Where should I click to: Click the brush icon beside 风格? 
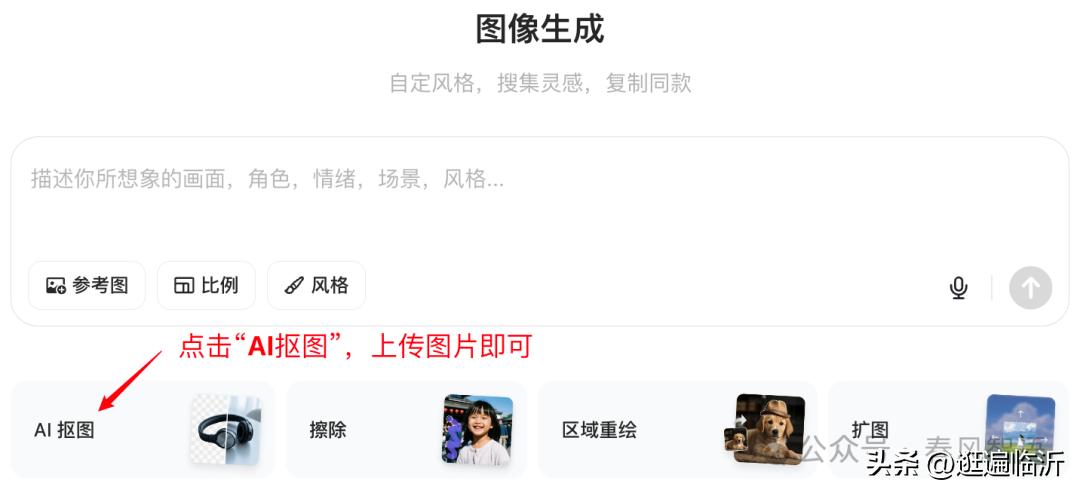pyautogui.click(x=294, y=286)
